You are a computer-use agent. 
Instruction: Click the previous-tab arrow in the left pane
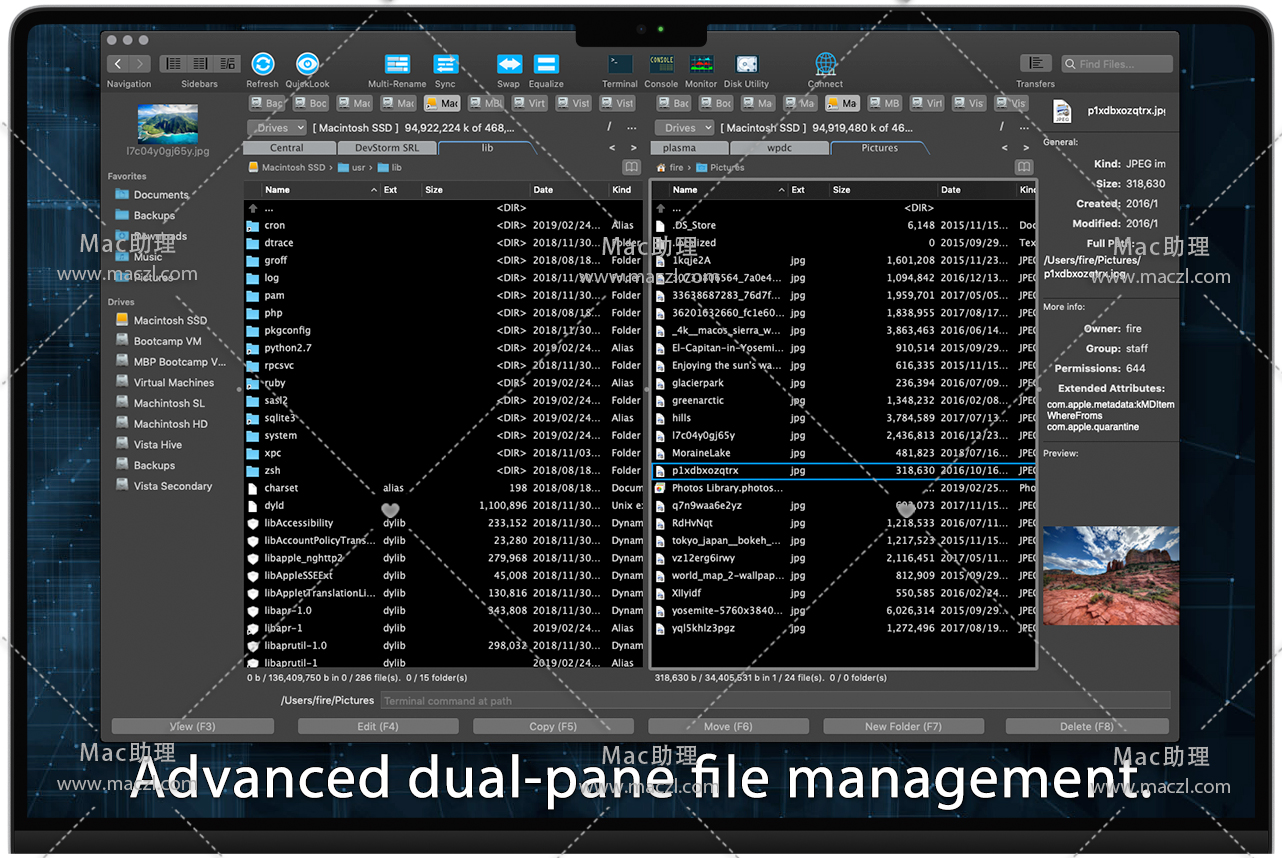[x=611, y=148]
